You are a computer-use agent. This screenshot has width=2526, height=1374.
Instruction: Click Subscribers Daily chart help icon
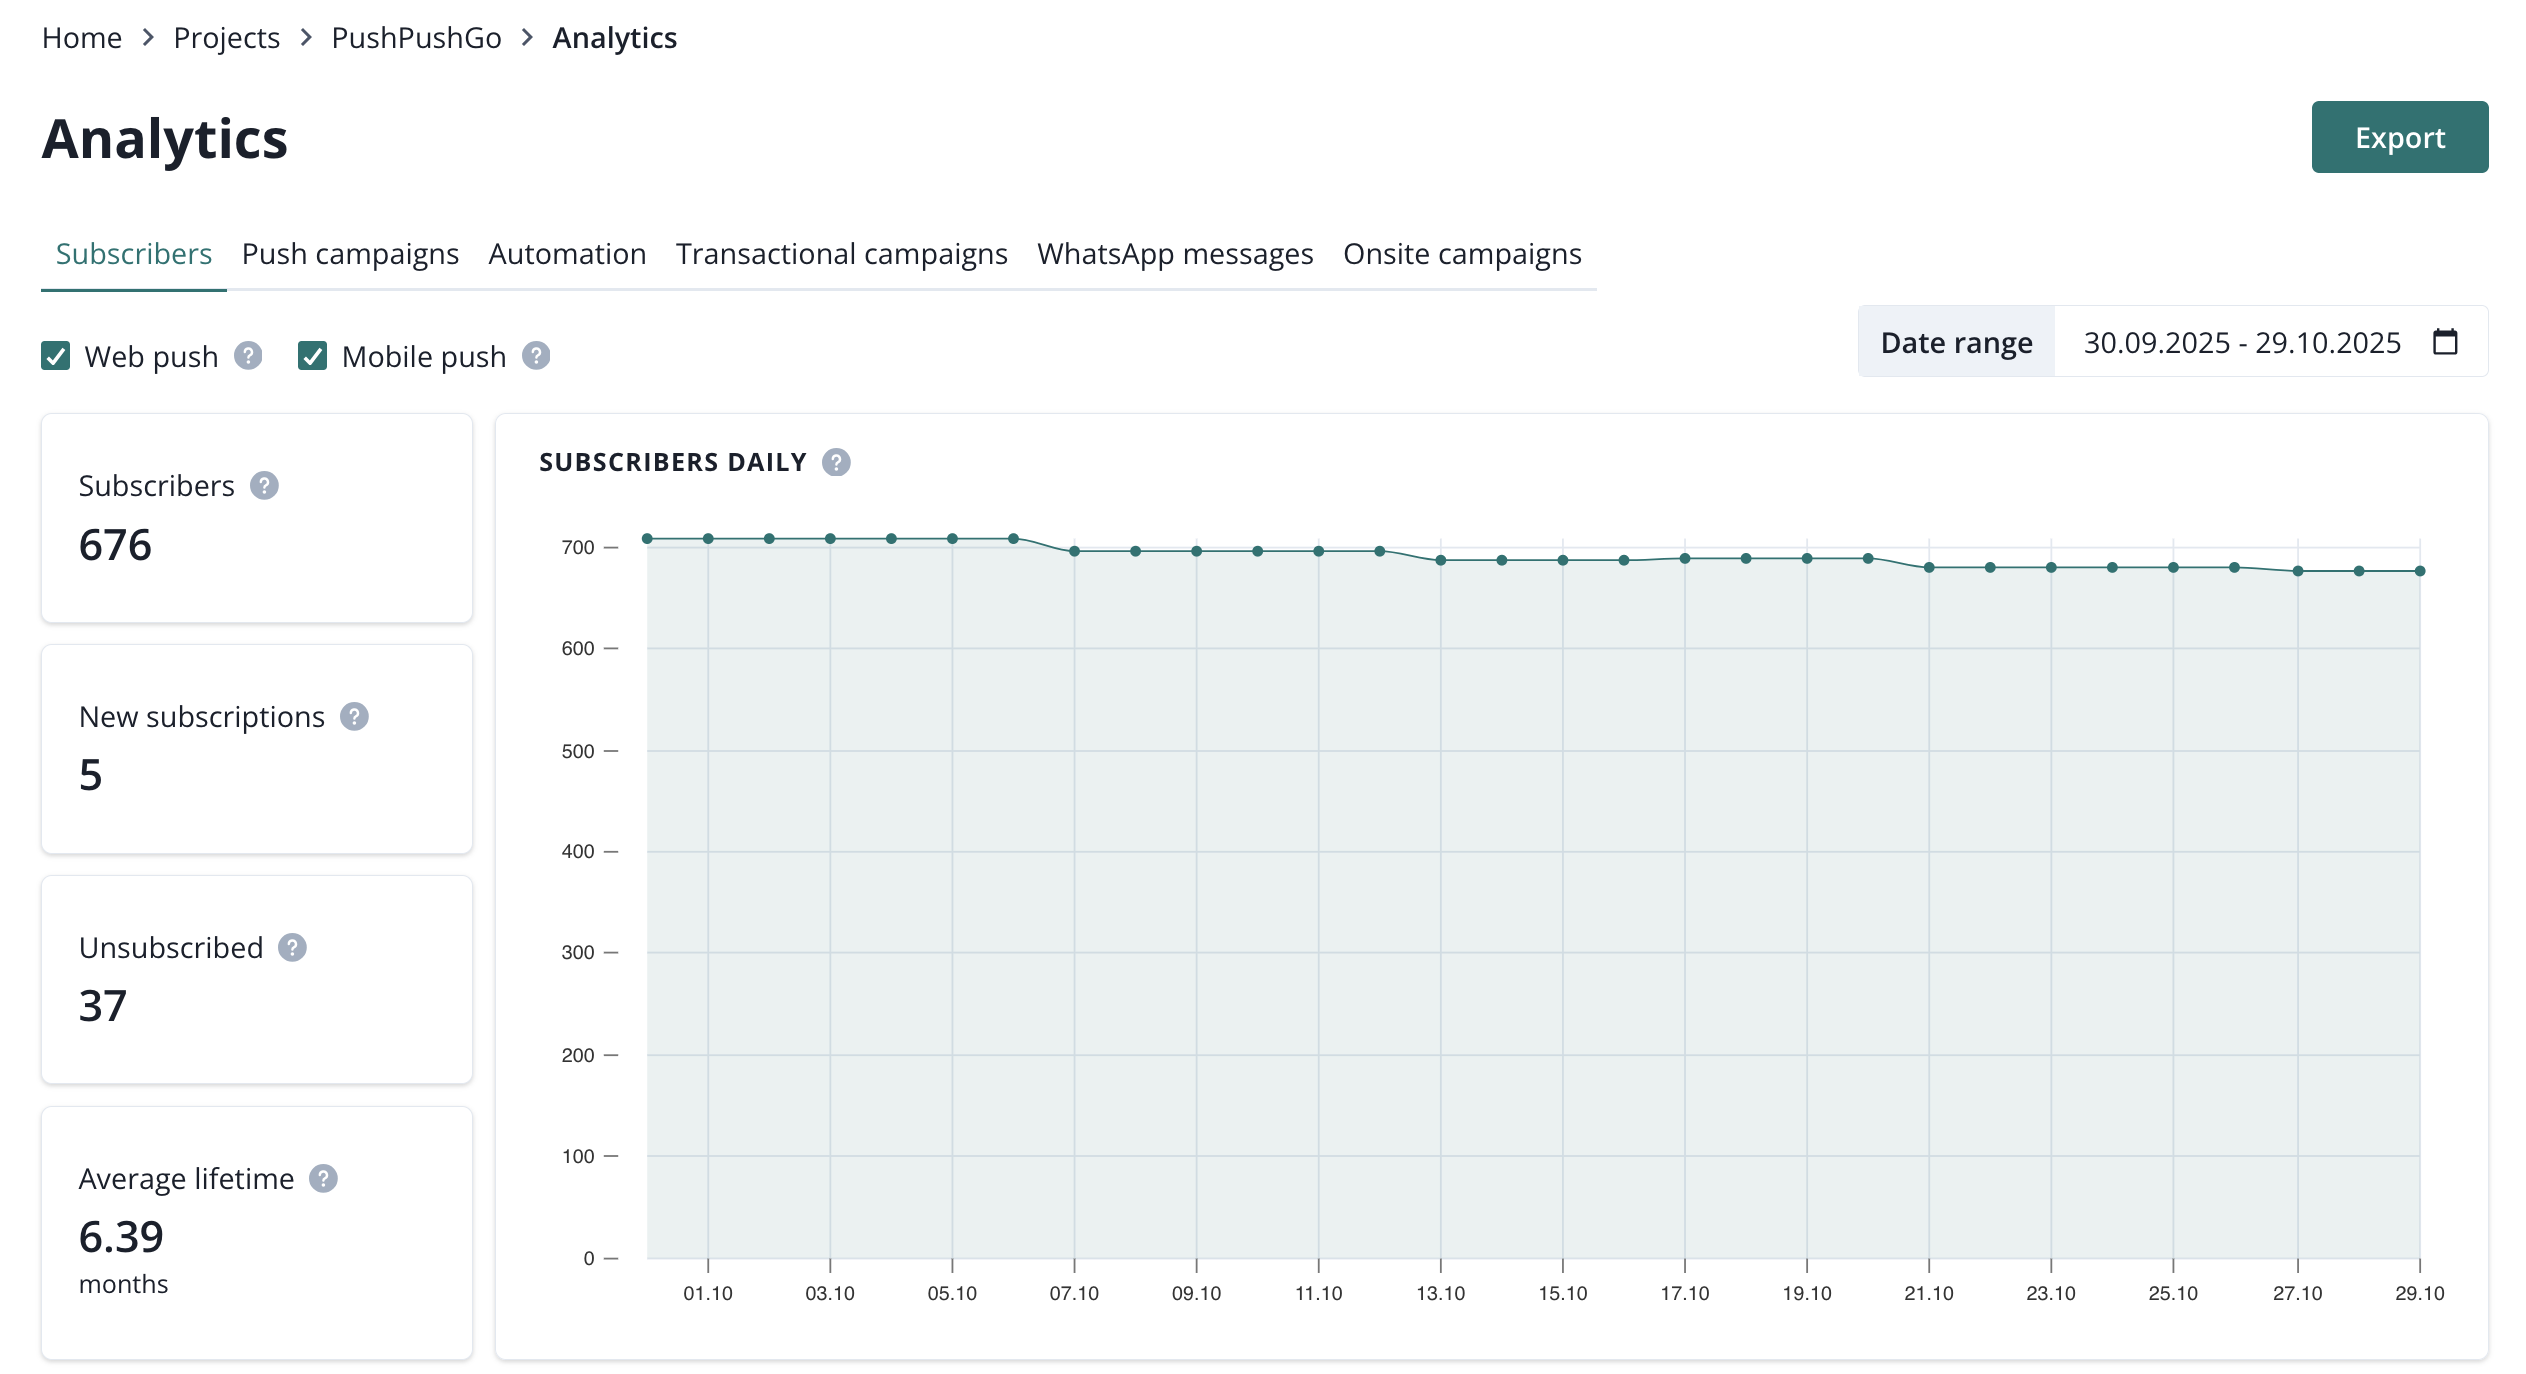[x=836, y=462]
